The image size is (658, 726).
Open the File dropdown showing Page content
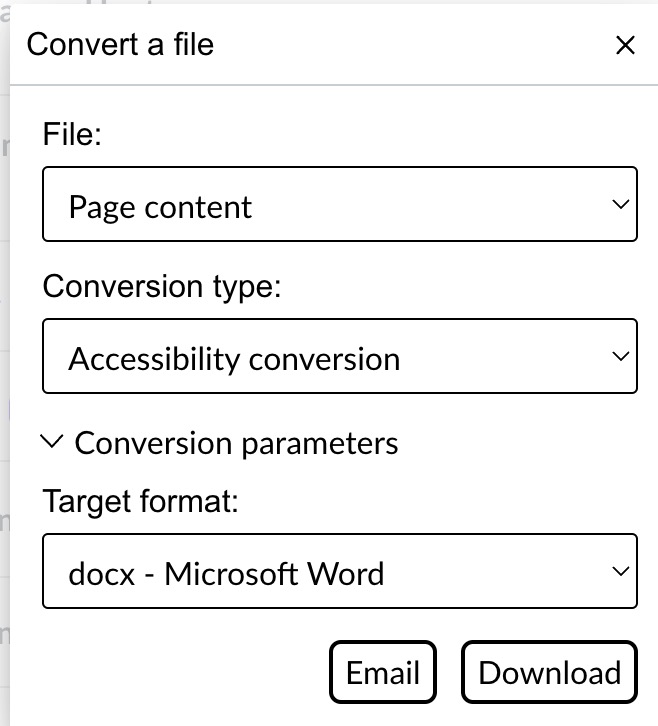coord(340,204)
